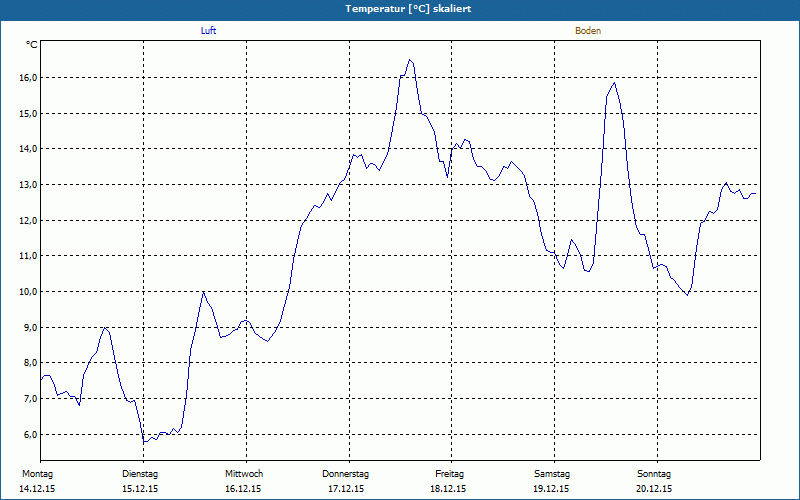The width and height of the screenshot is (800, 500).
Task: Click the '15.12.15' date label
Action: [x=140, y=489]
